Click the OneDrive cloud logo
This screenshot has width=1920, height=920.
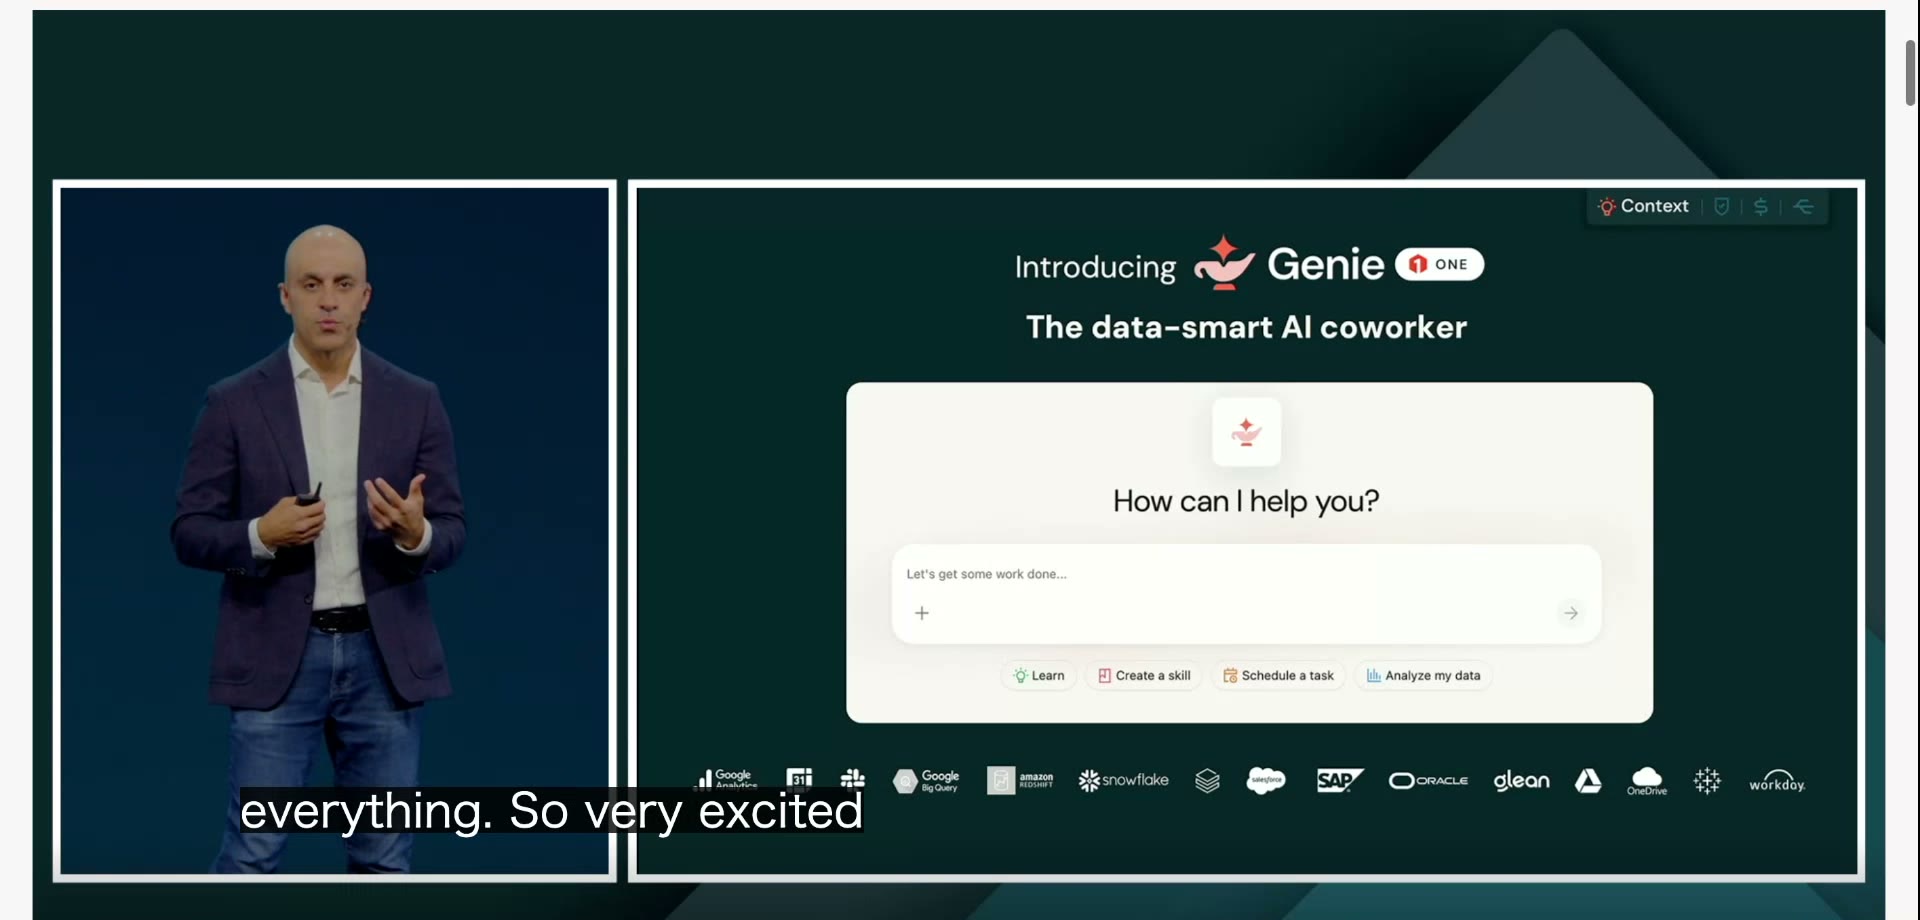[1646, 780]
